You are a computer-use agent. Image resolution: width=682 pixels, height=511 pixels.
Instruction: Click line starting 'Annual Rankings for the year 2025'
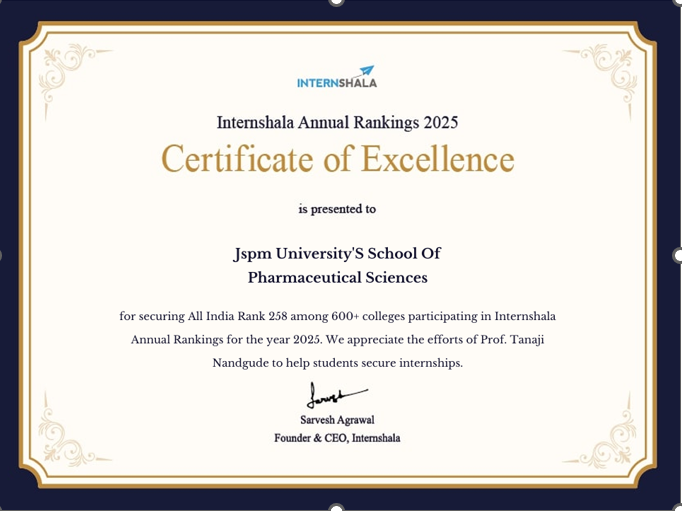338,339
